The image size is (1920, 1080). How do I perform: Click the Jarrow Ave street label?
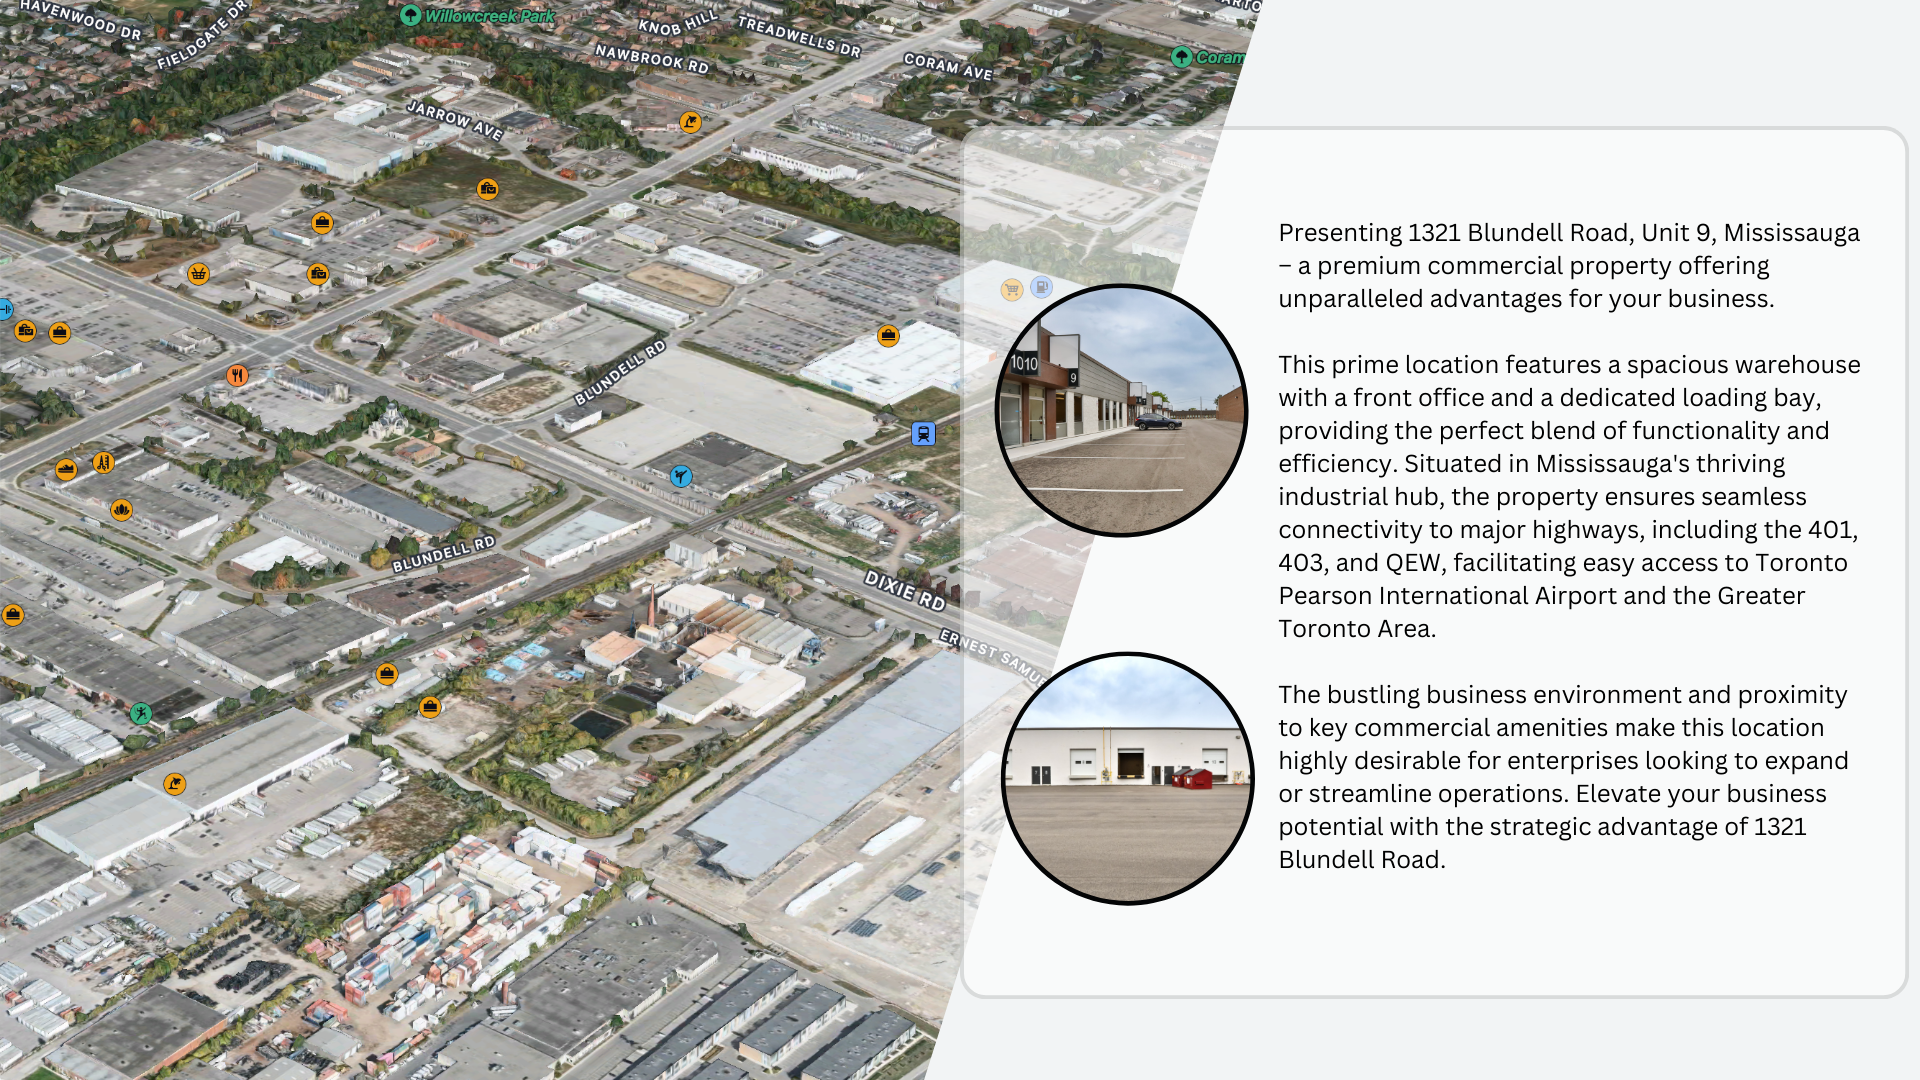(x=455, y=120)
